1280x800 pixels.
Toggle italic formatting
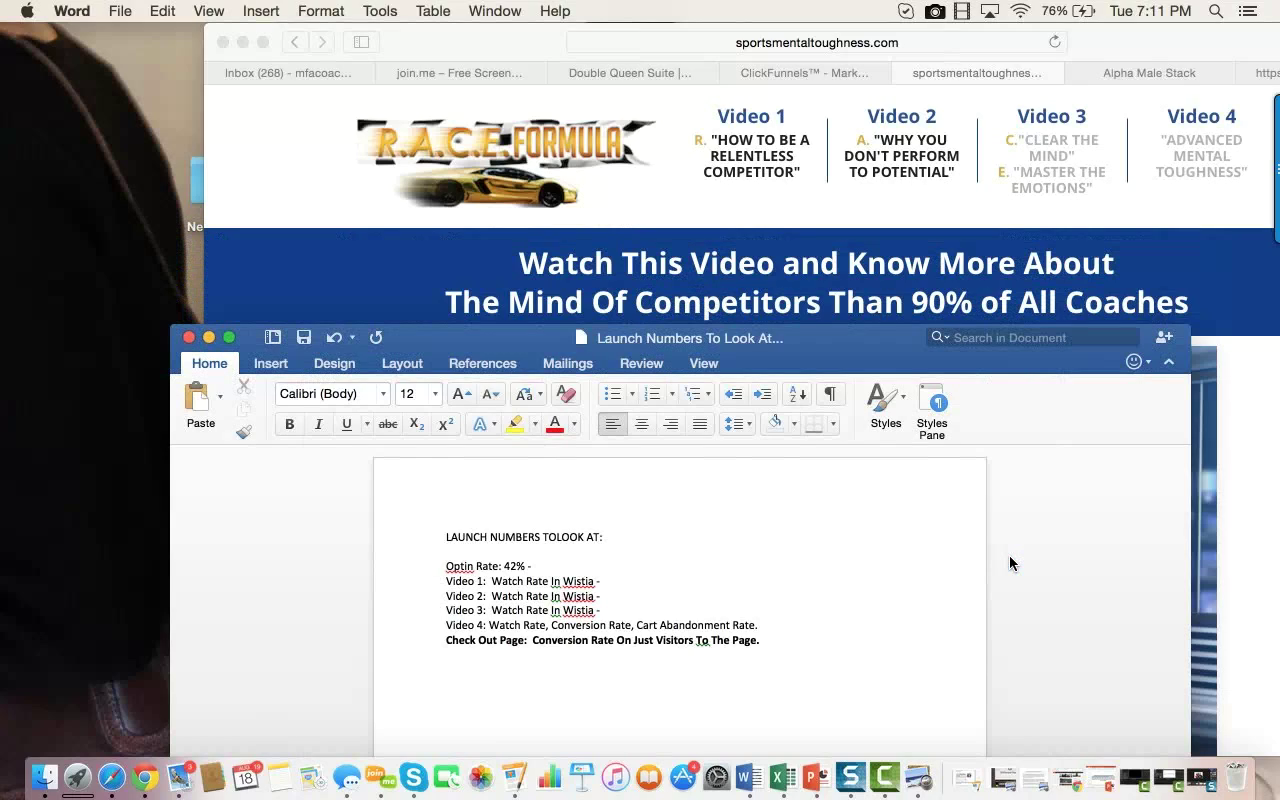pyautogui.click(x=318, y=424)
